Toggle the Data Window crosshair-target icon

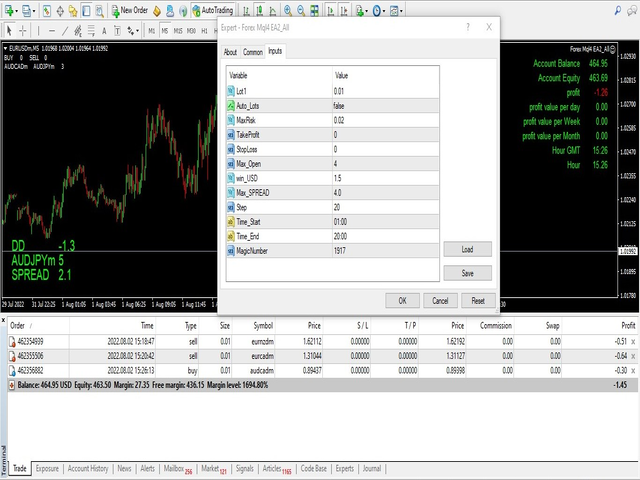click(60, 11)
